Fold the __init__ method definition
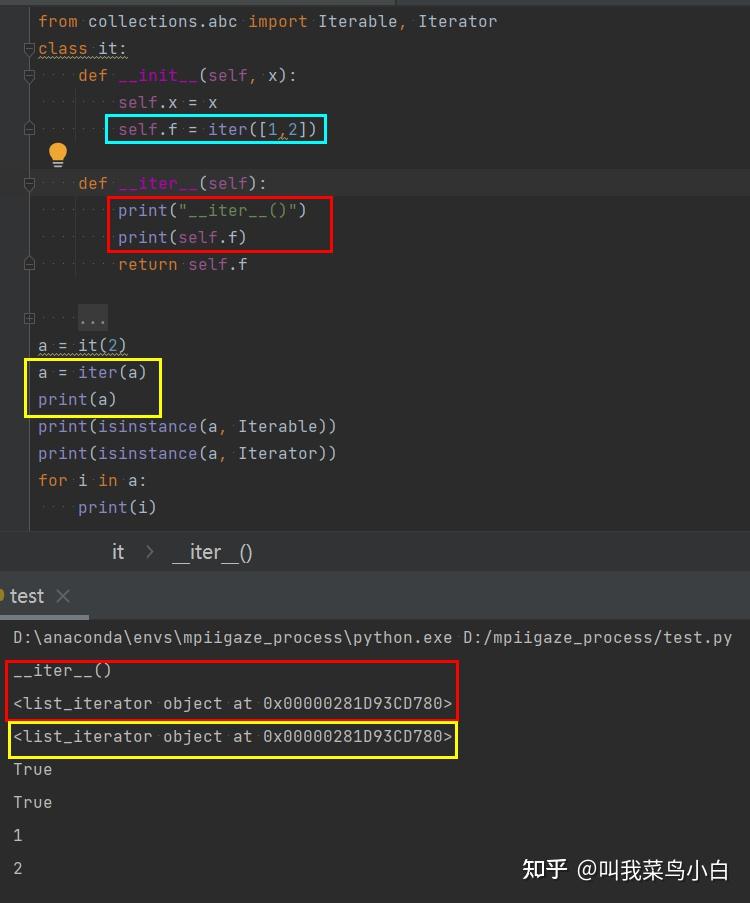Screen dimensions: 750x903 click(x=29, y=75)
